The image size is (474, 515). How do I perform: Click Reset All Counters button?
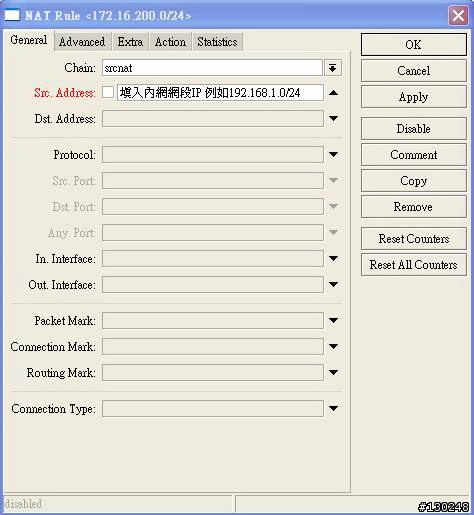pos(414,265)
